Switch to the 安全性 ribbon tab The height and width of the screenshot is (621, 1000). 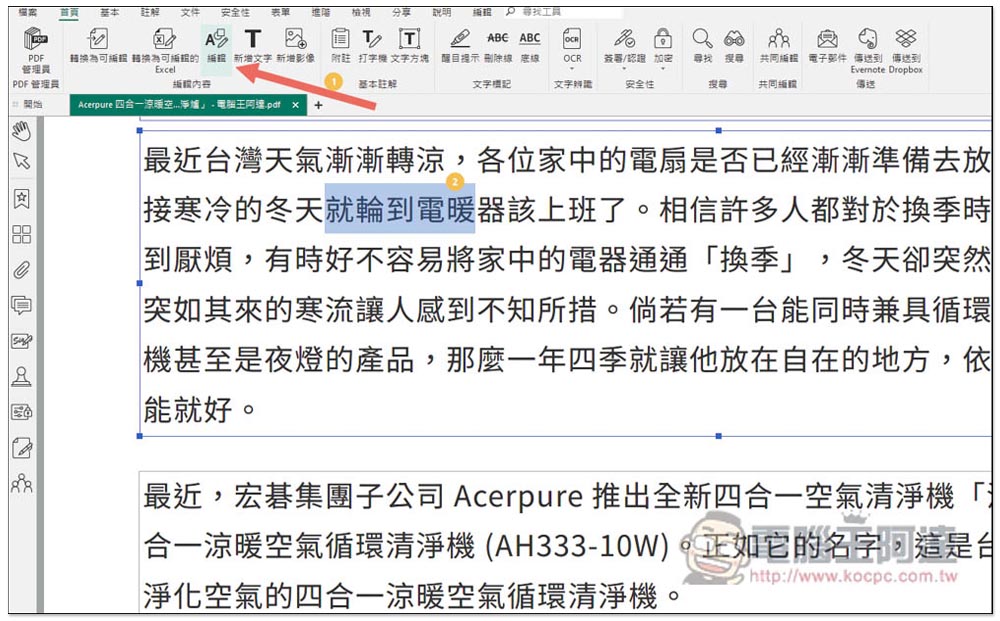tap(235, 11)
